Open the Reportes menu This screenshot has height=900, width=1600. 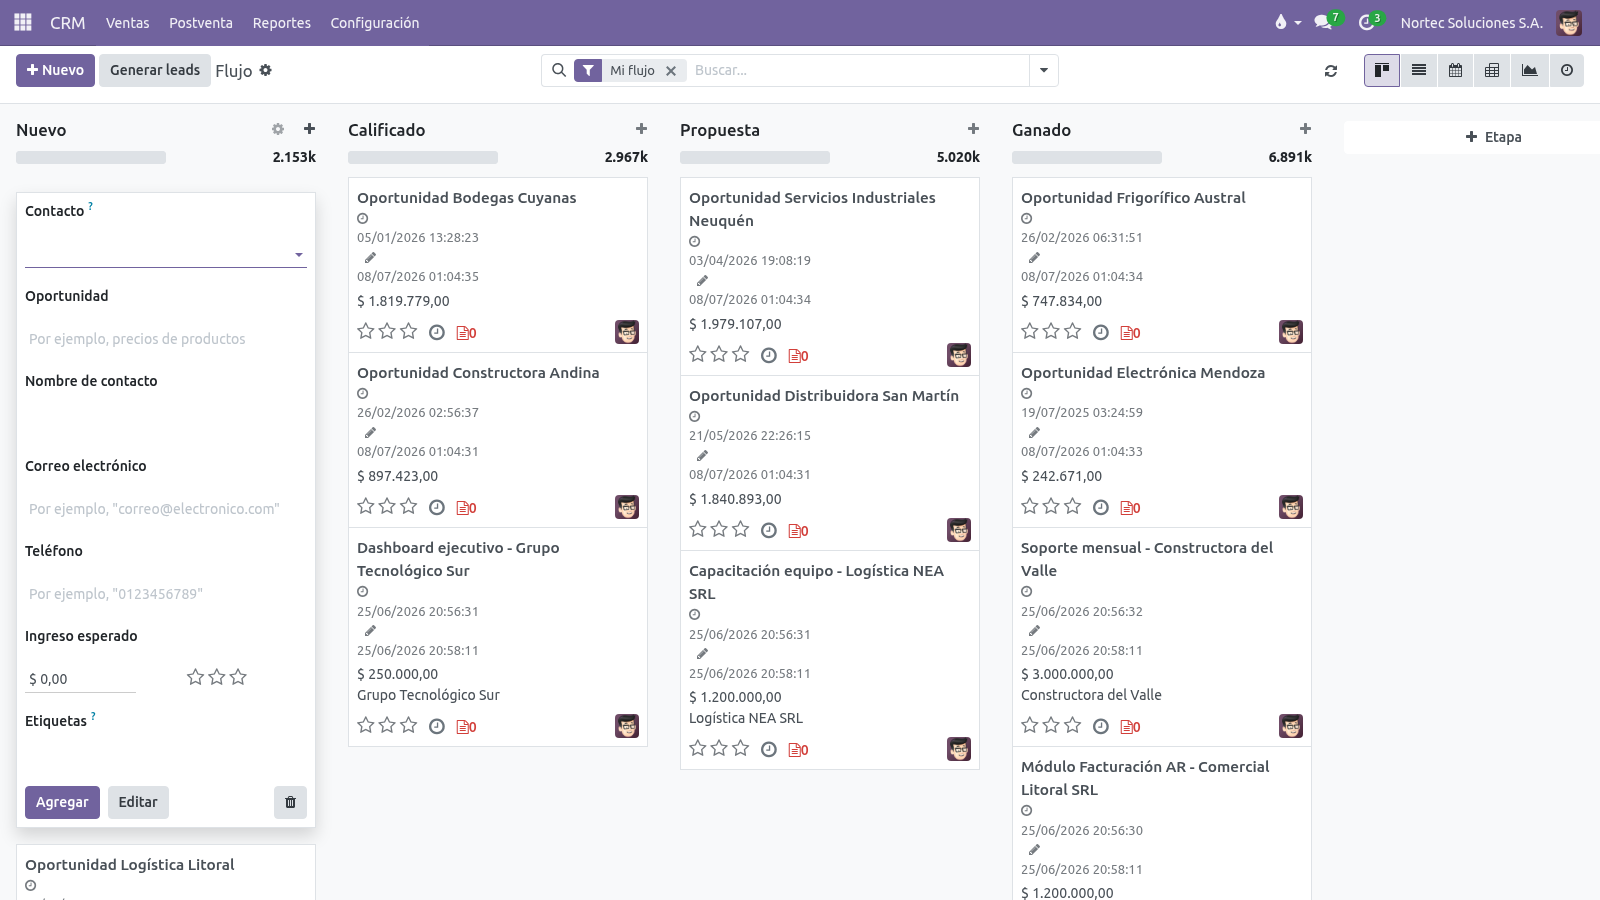(x=281, y=22)
